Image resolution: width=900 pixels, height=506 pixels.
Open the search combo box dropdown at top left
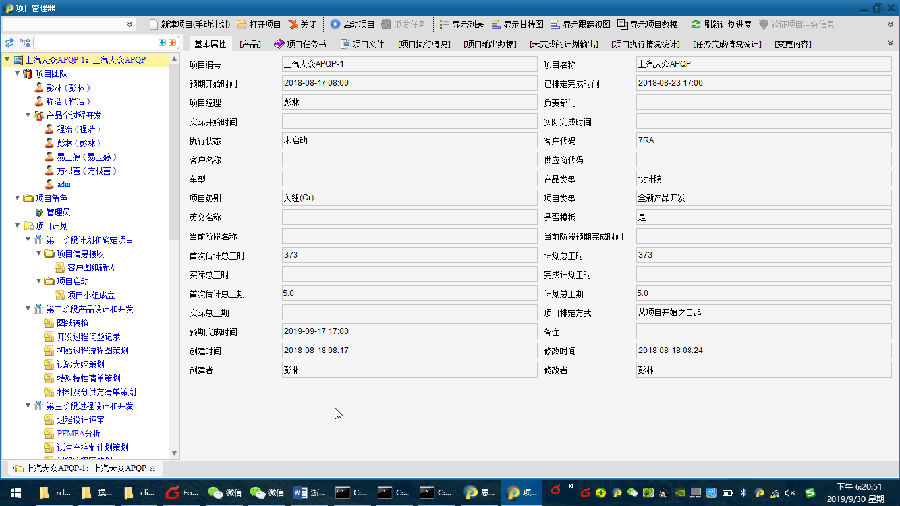[130, 23]
